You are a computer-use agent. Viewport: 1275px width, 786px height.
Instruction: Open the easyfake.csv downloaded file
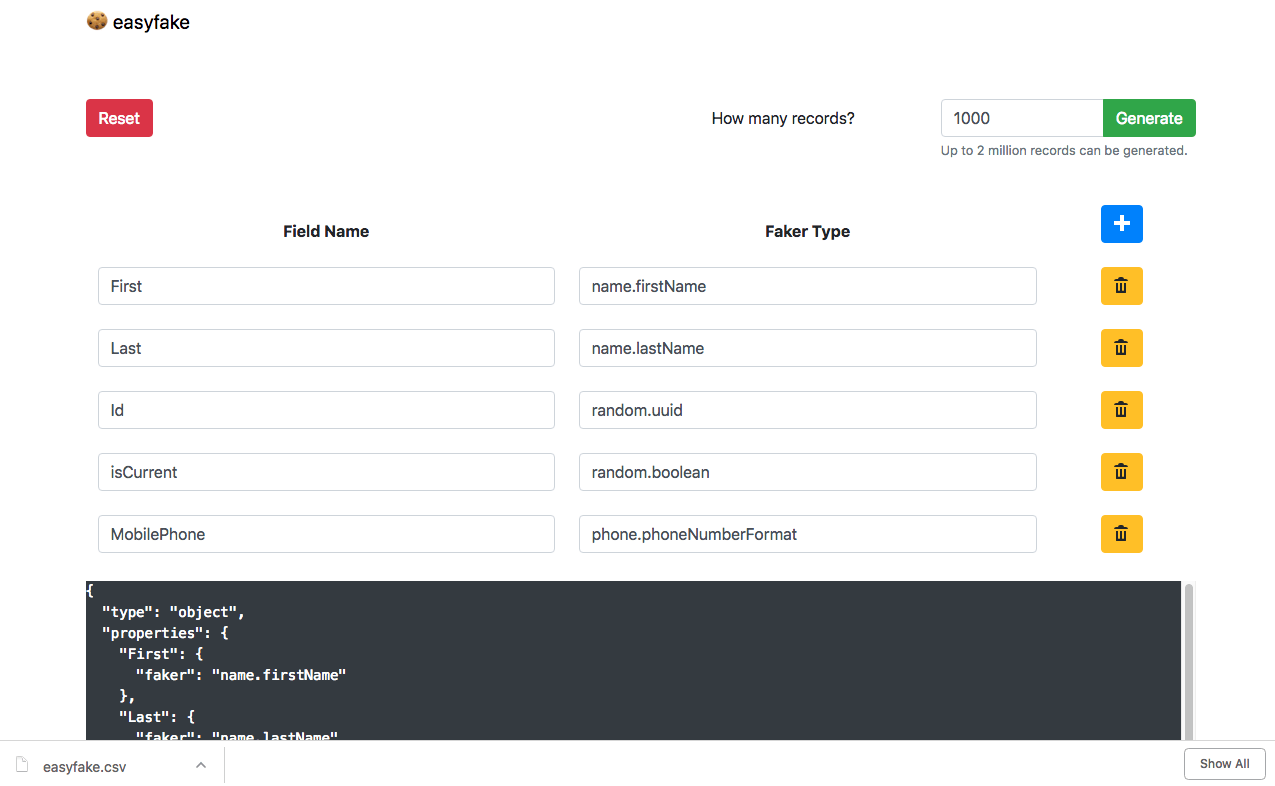85,767
